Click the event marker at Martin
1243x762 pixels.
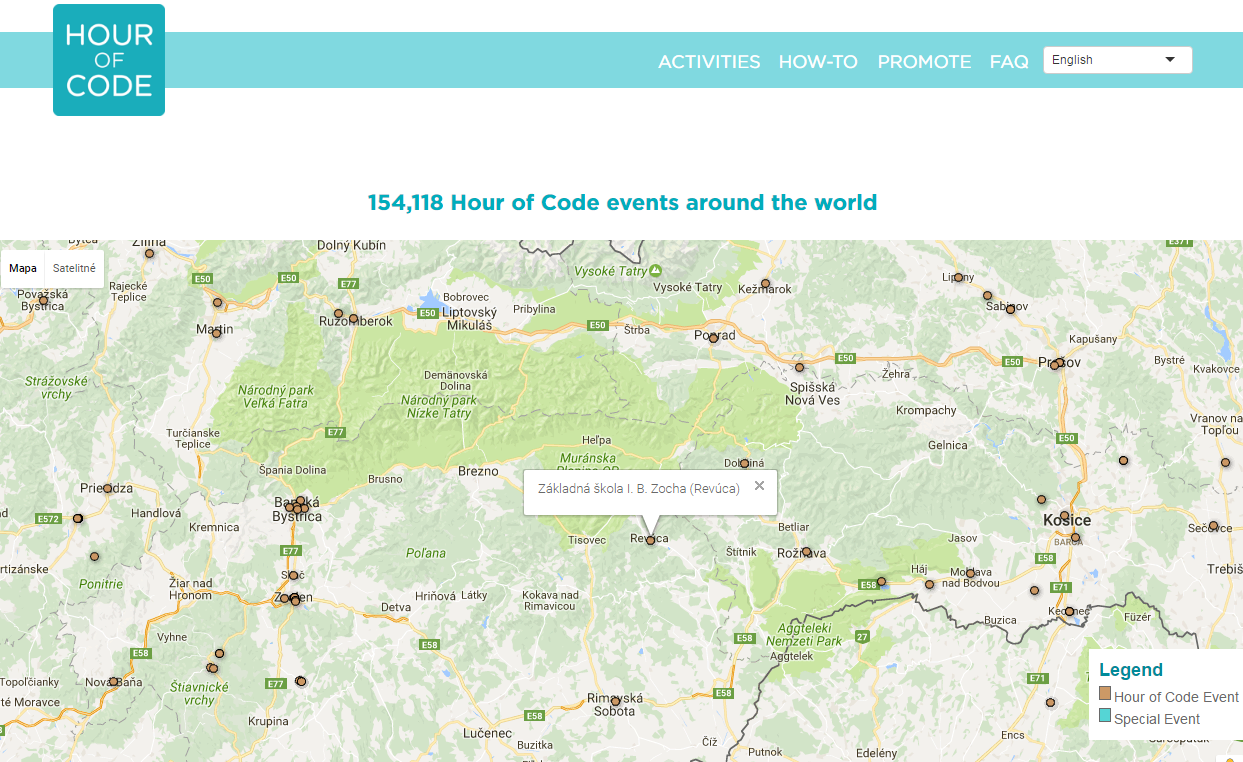[216, 333]
